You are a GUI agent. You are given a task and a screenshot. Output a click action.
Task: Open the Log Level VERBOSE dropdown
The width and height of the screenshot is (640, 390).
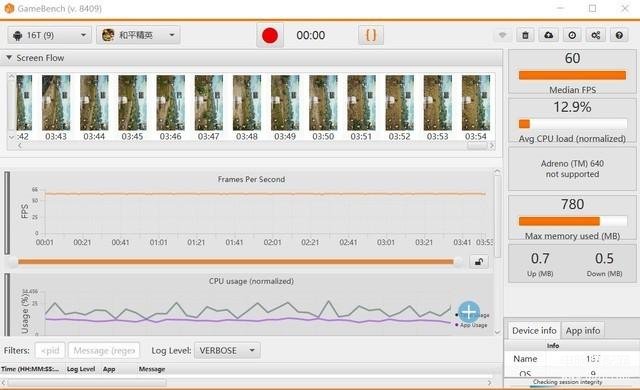click(x=227, y=350)
